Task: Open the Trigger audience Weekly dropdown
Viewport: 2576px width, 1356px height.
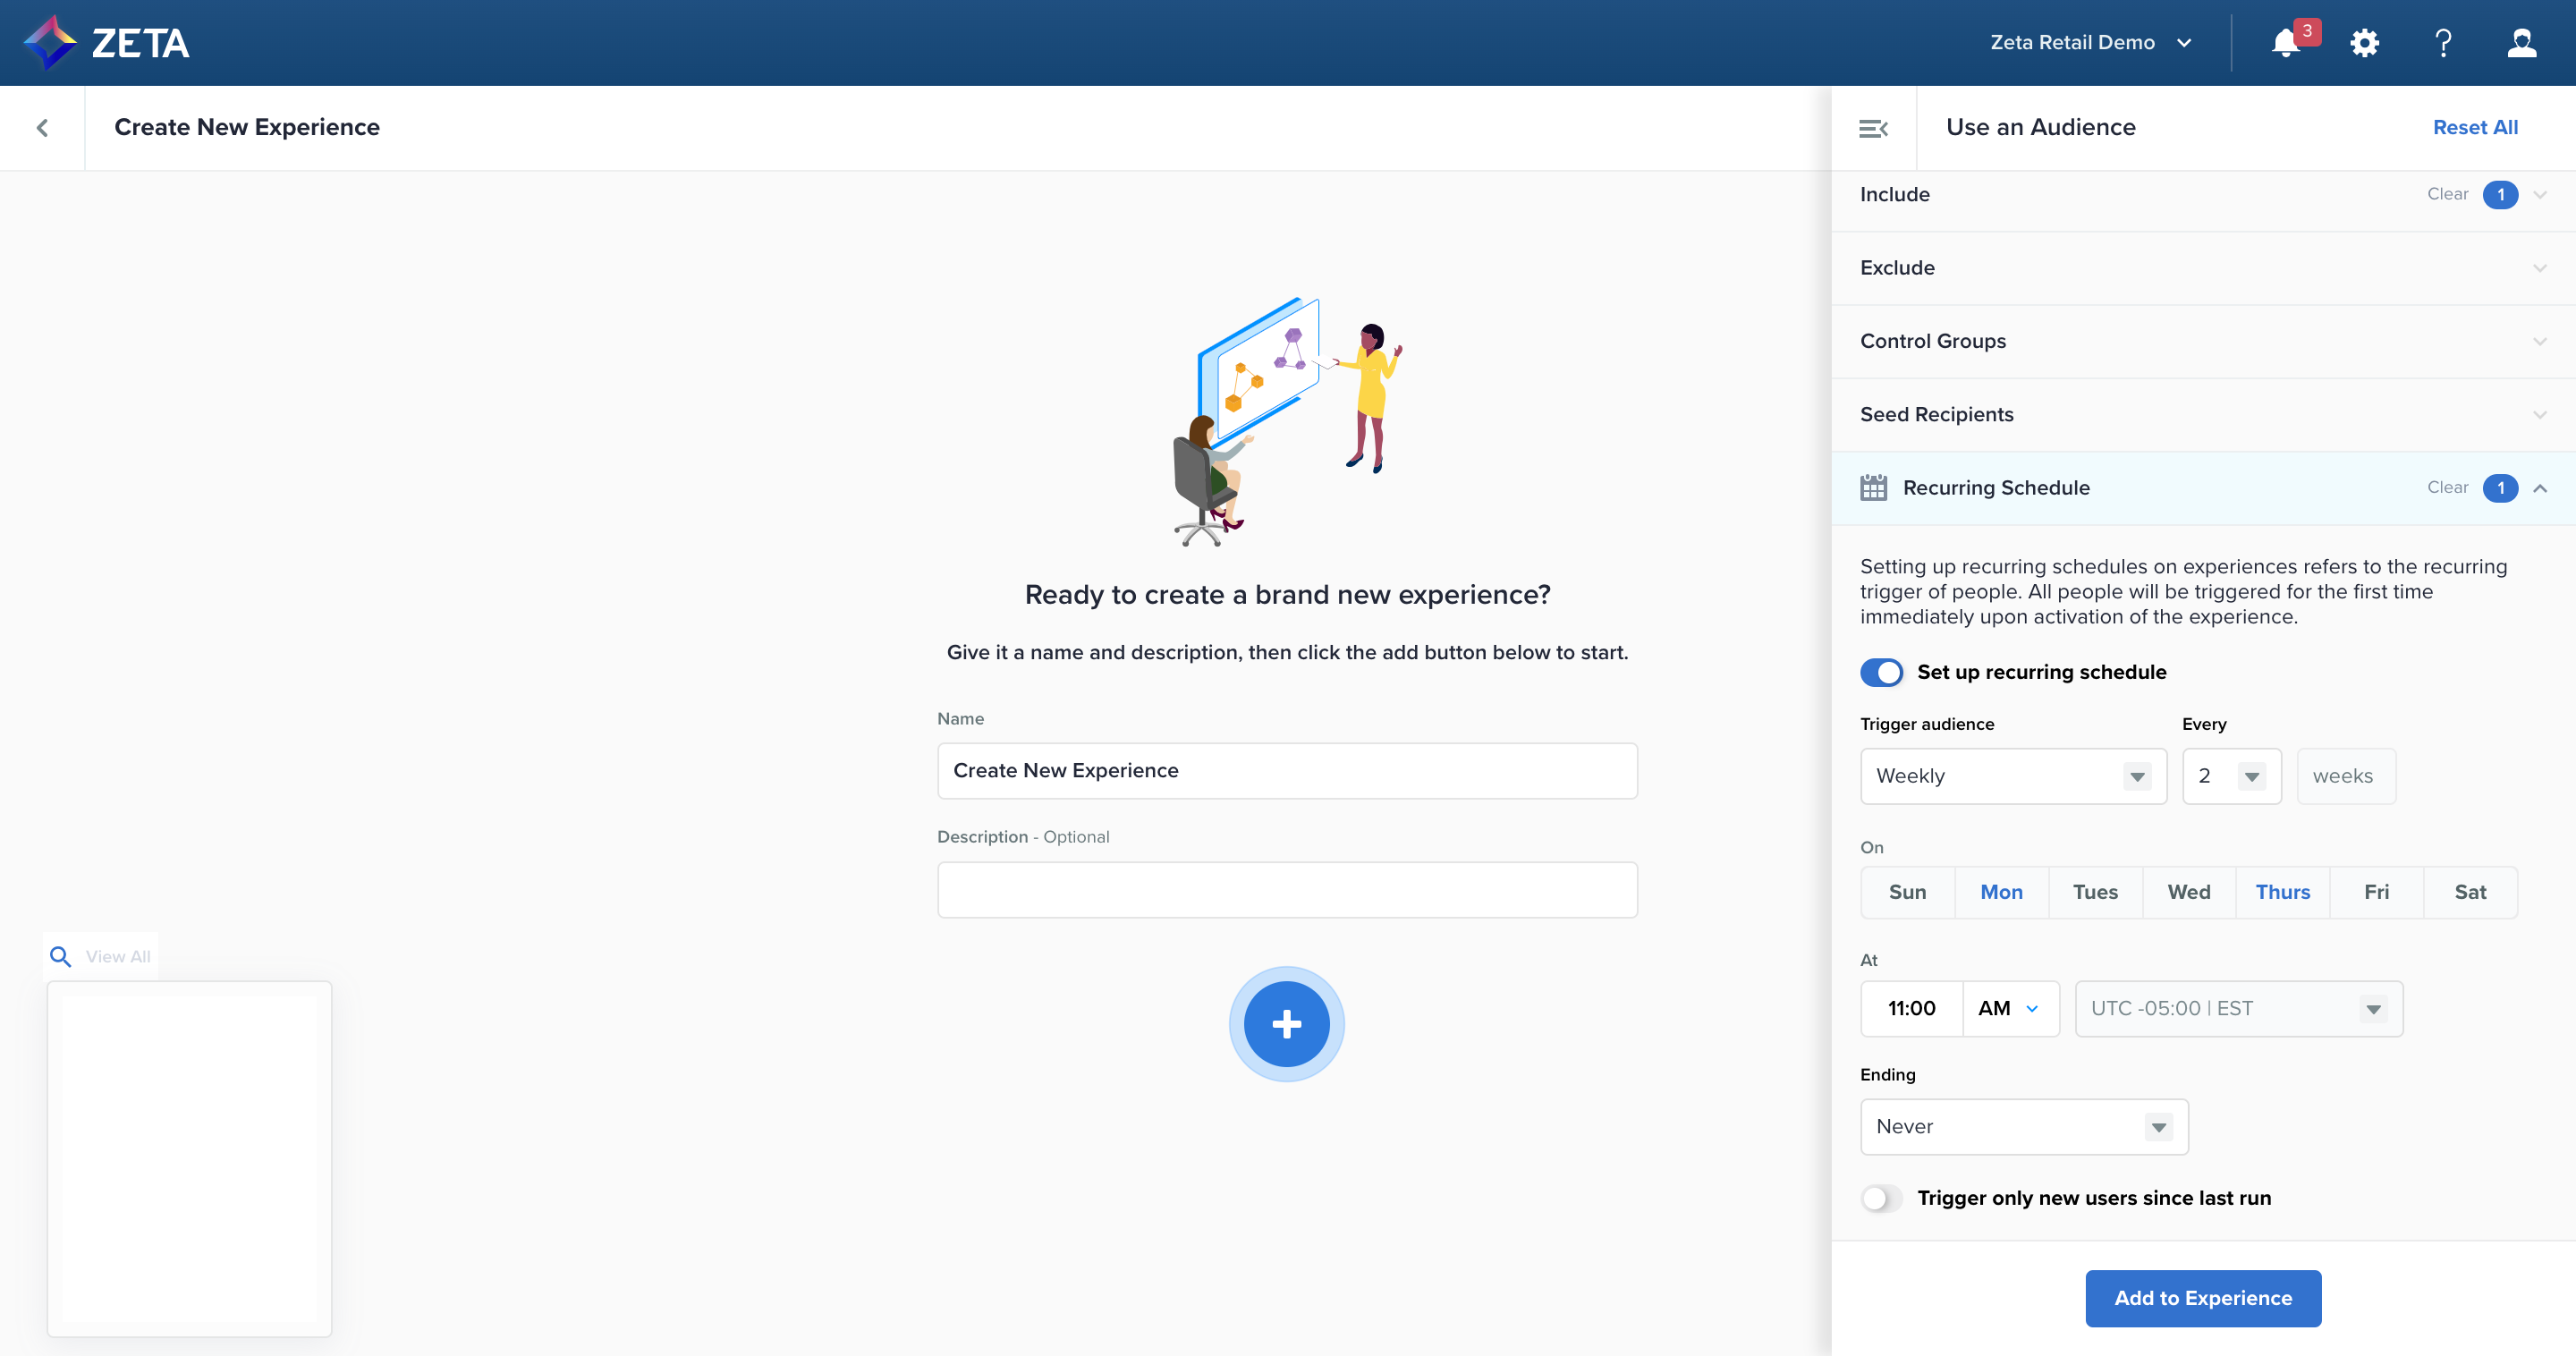Action: [2012, 776]
